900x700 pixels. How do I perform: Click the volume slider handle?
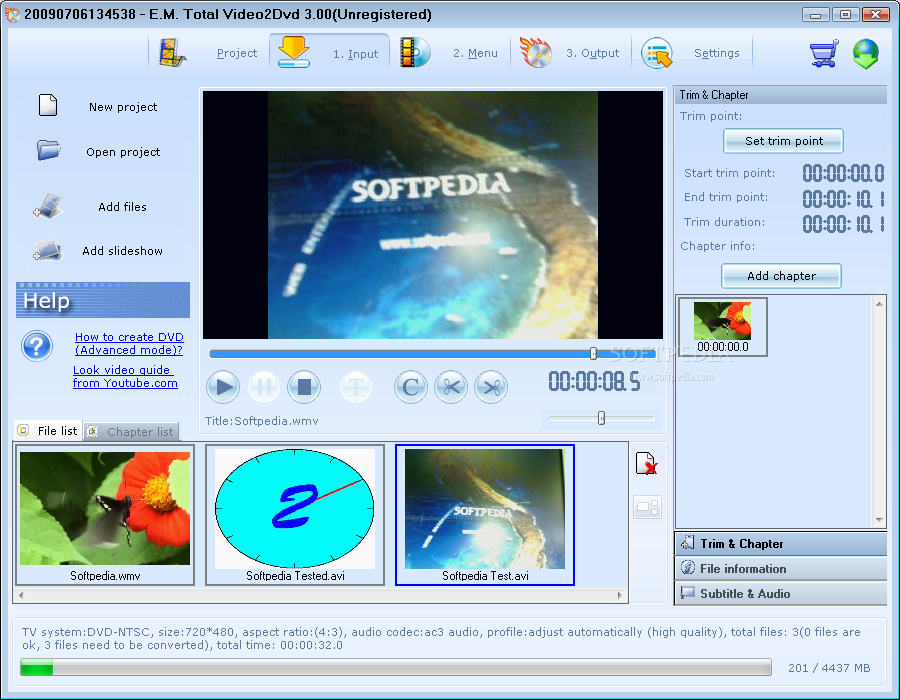(x=601, y=418)
